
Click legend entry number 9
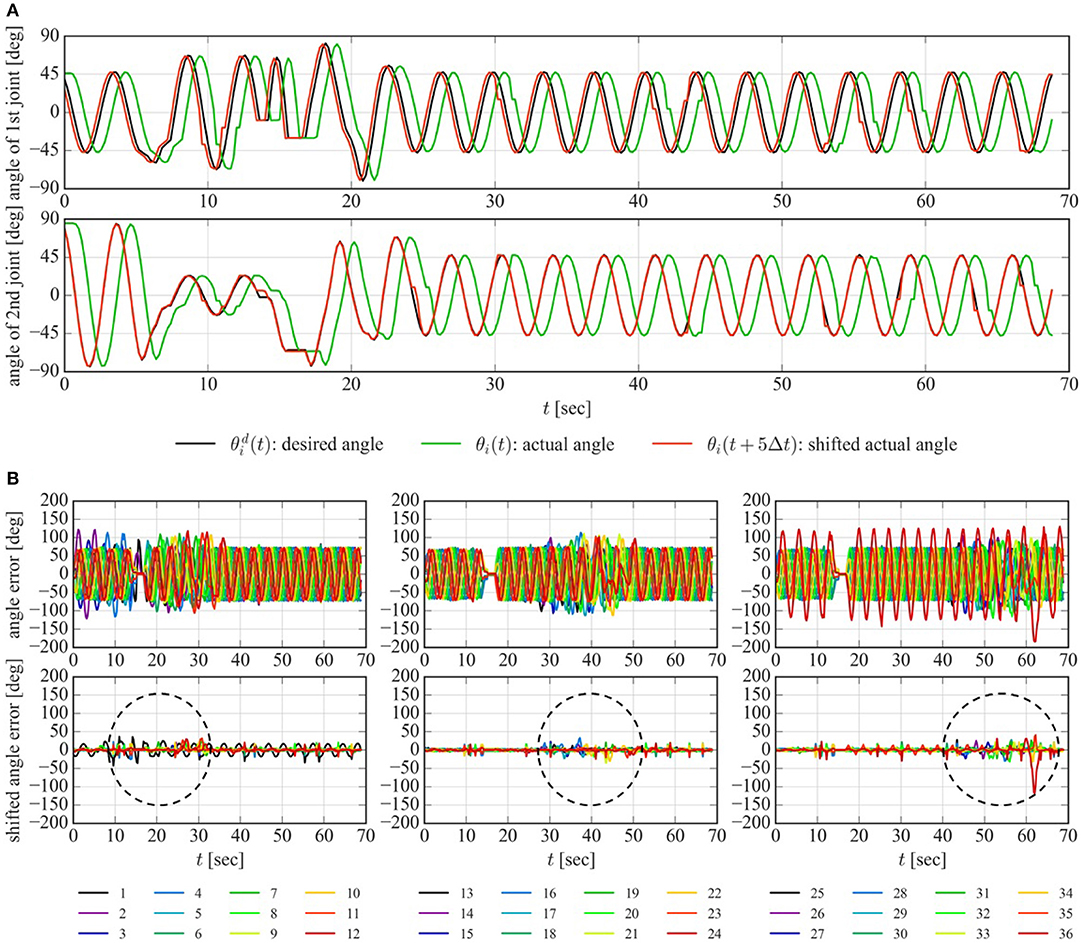tap(274, 933)
